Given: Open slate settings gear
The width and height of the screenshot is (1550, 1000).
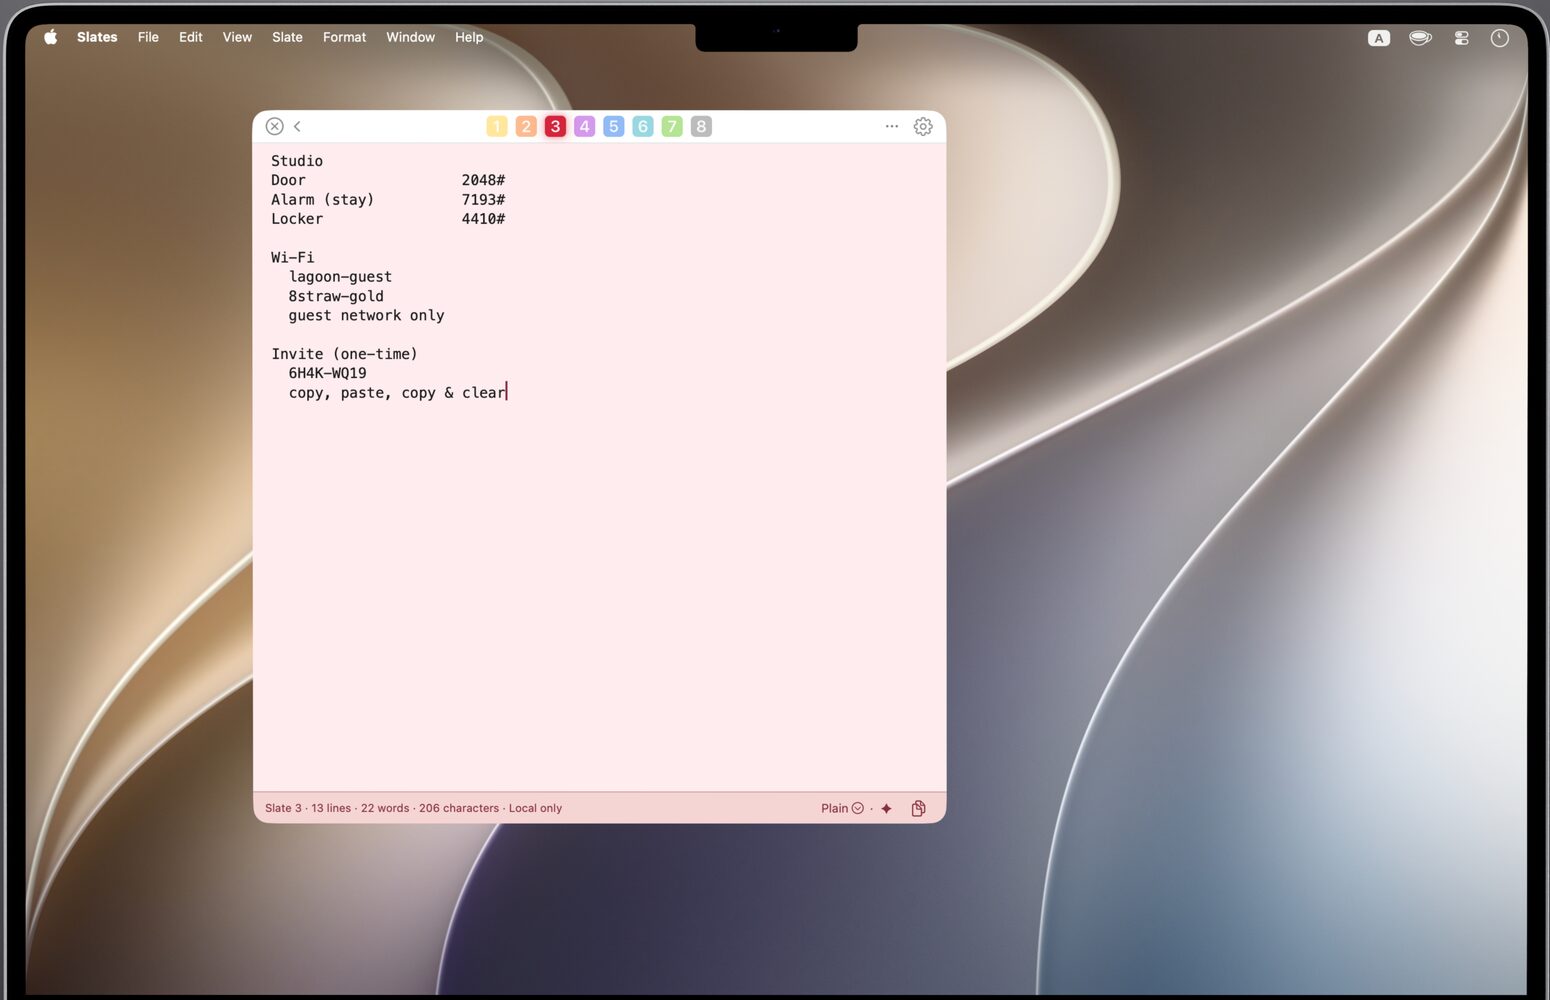Looking at the screenshot, I should 923,126.
